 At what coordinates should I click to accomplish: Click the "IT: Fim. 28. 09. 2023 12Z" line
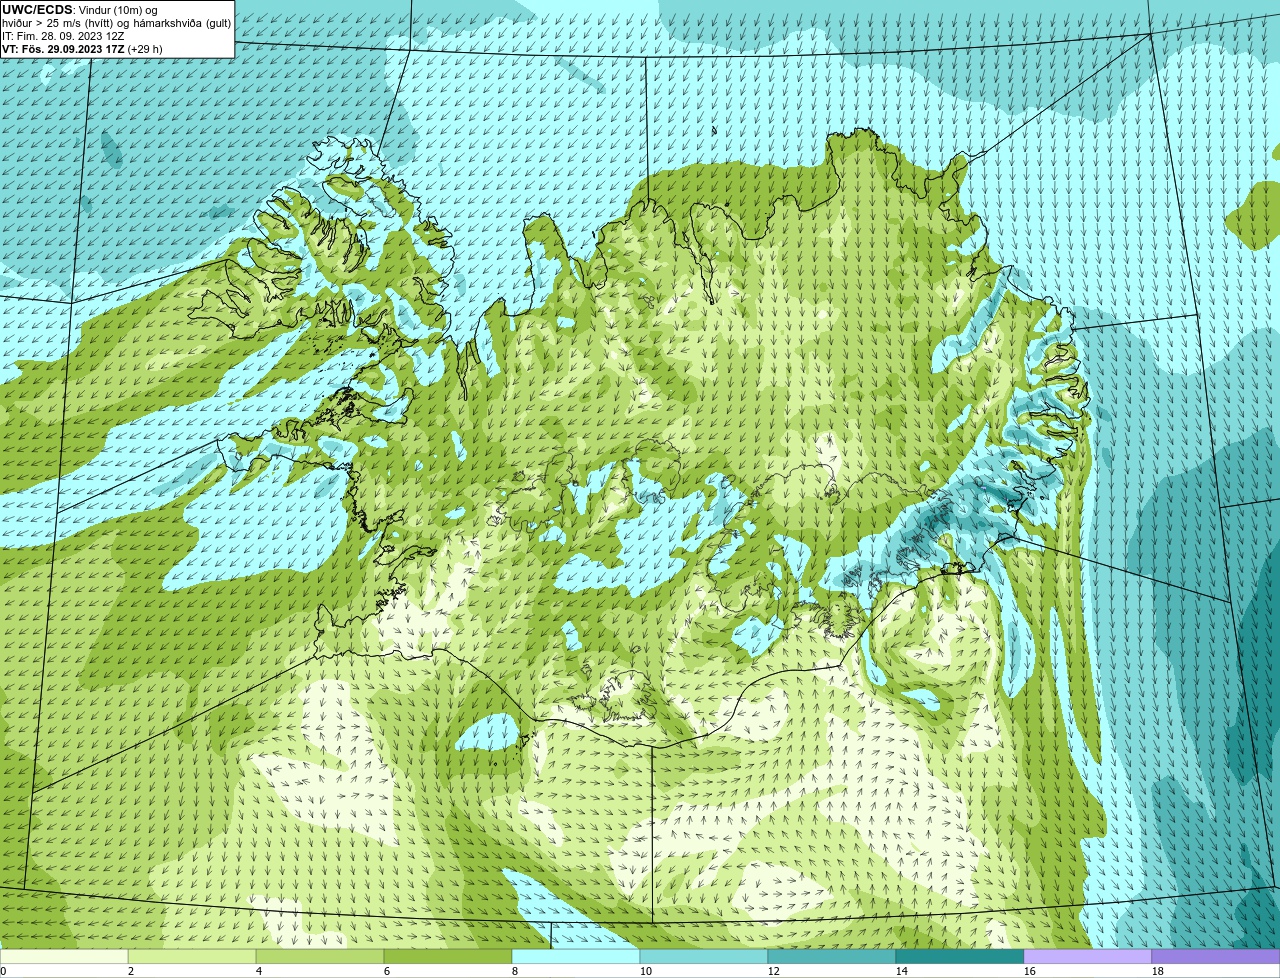coord(63,36)
